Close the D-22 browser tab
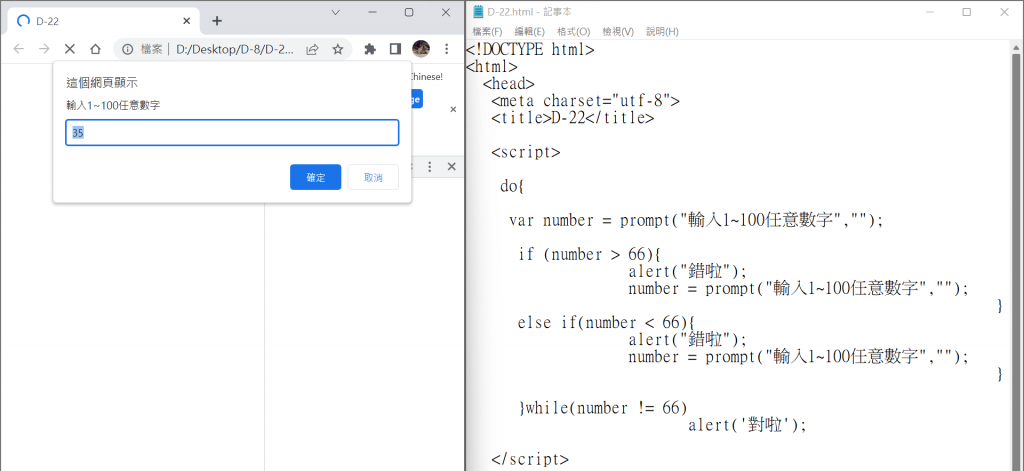This screenshot has width=1024, height=471. 187,21
